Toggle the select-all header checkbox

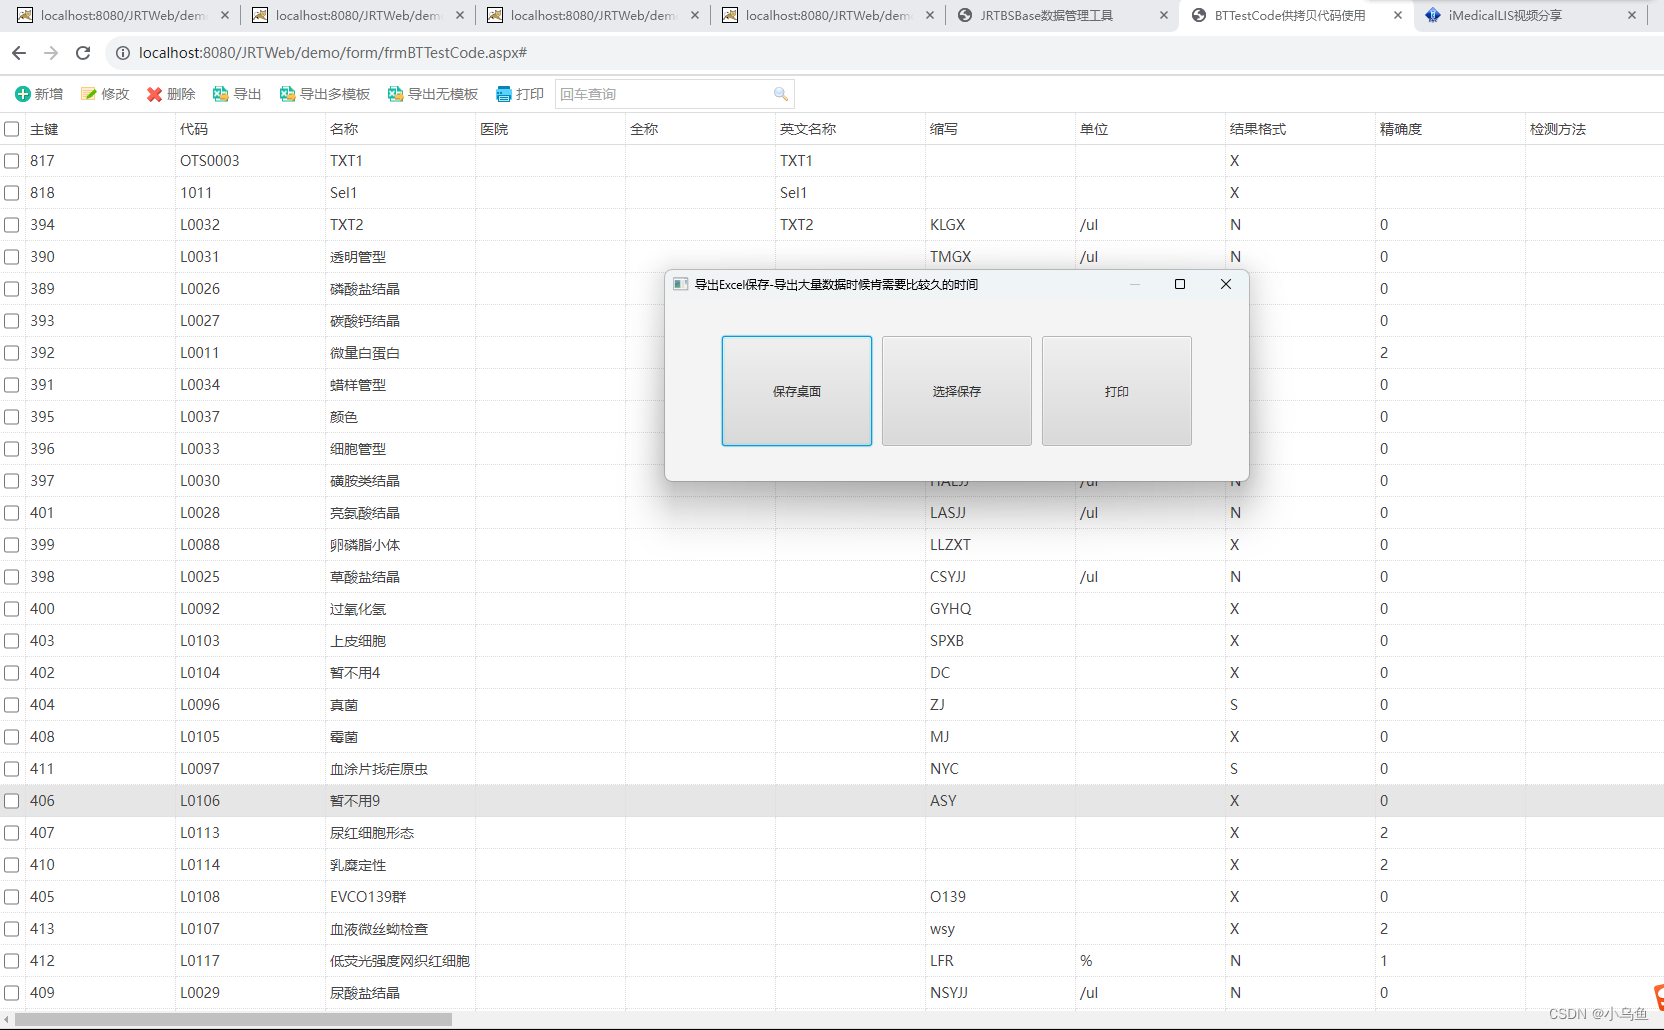tap(12, 129)
